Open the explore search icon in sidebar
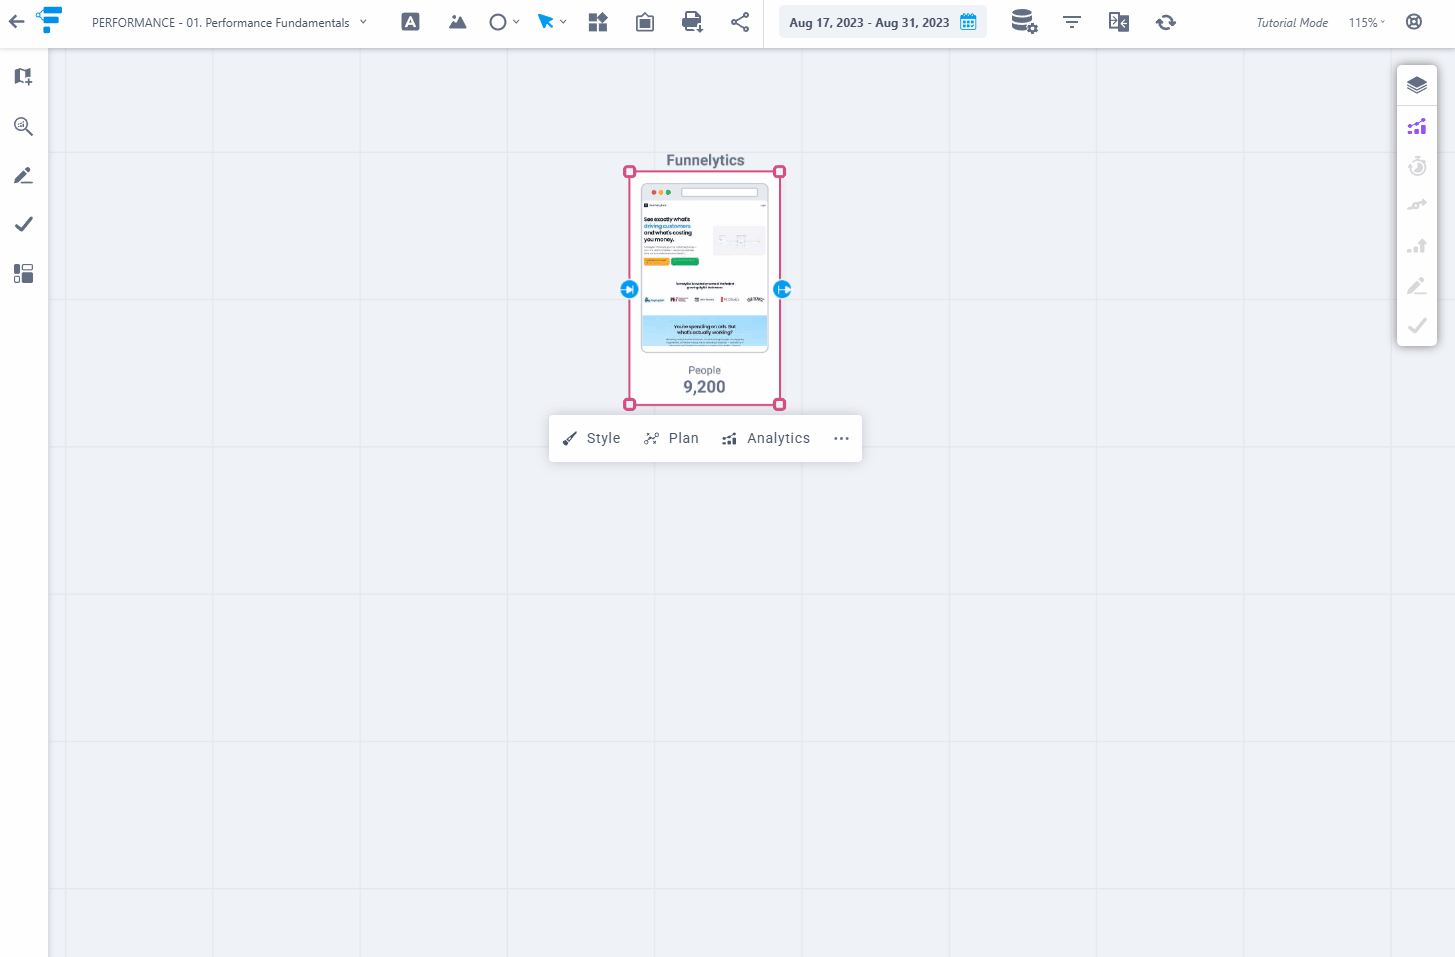 pyautogui.click(x=23, y=126)
